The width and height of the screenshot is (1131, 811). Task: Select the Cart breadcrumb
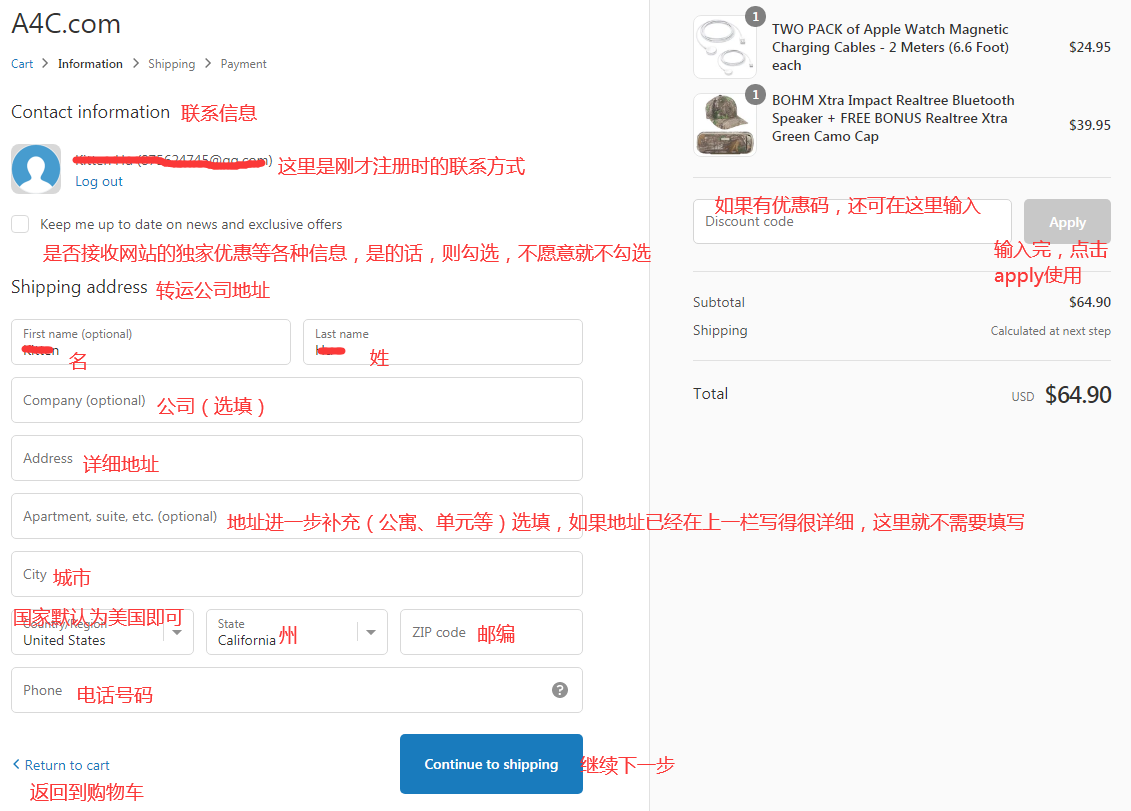(22, 63)
